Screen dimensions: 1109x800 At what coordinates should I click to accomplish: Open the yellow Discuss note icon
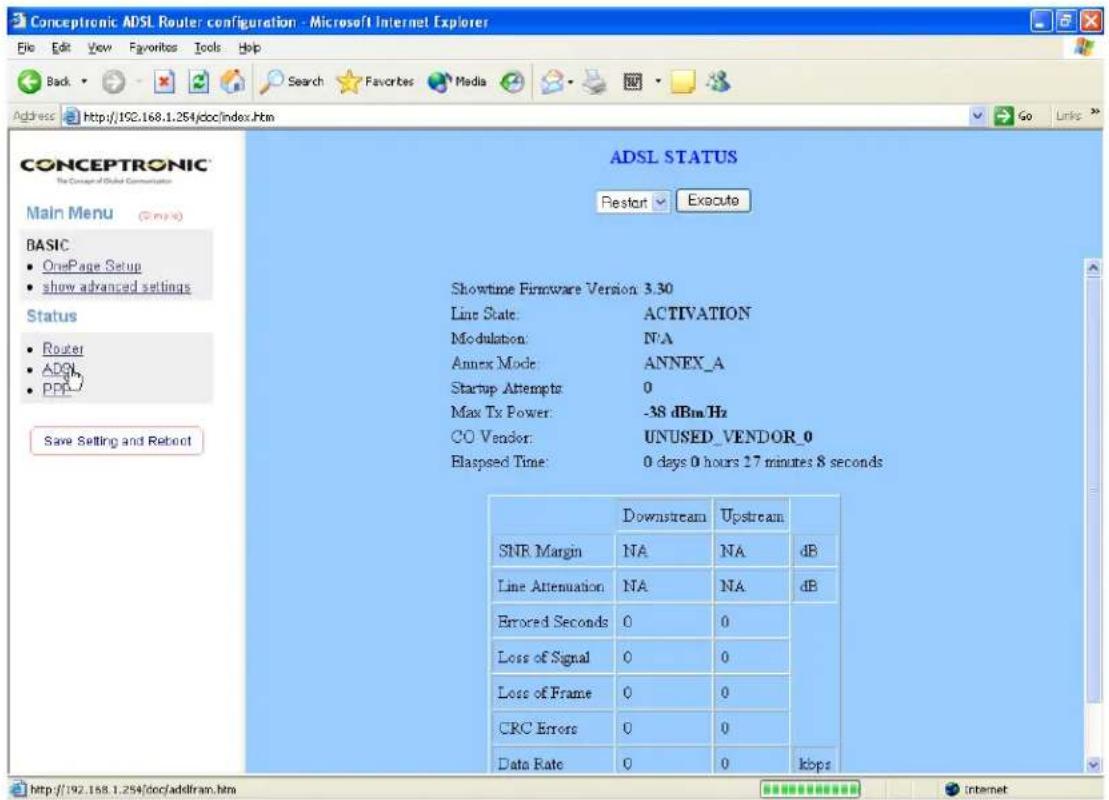pyautogui.click(x=683, y=82)
